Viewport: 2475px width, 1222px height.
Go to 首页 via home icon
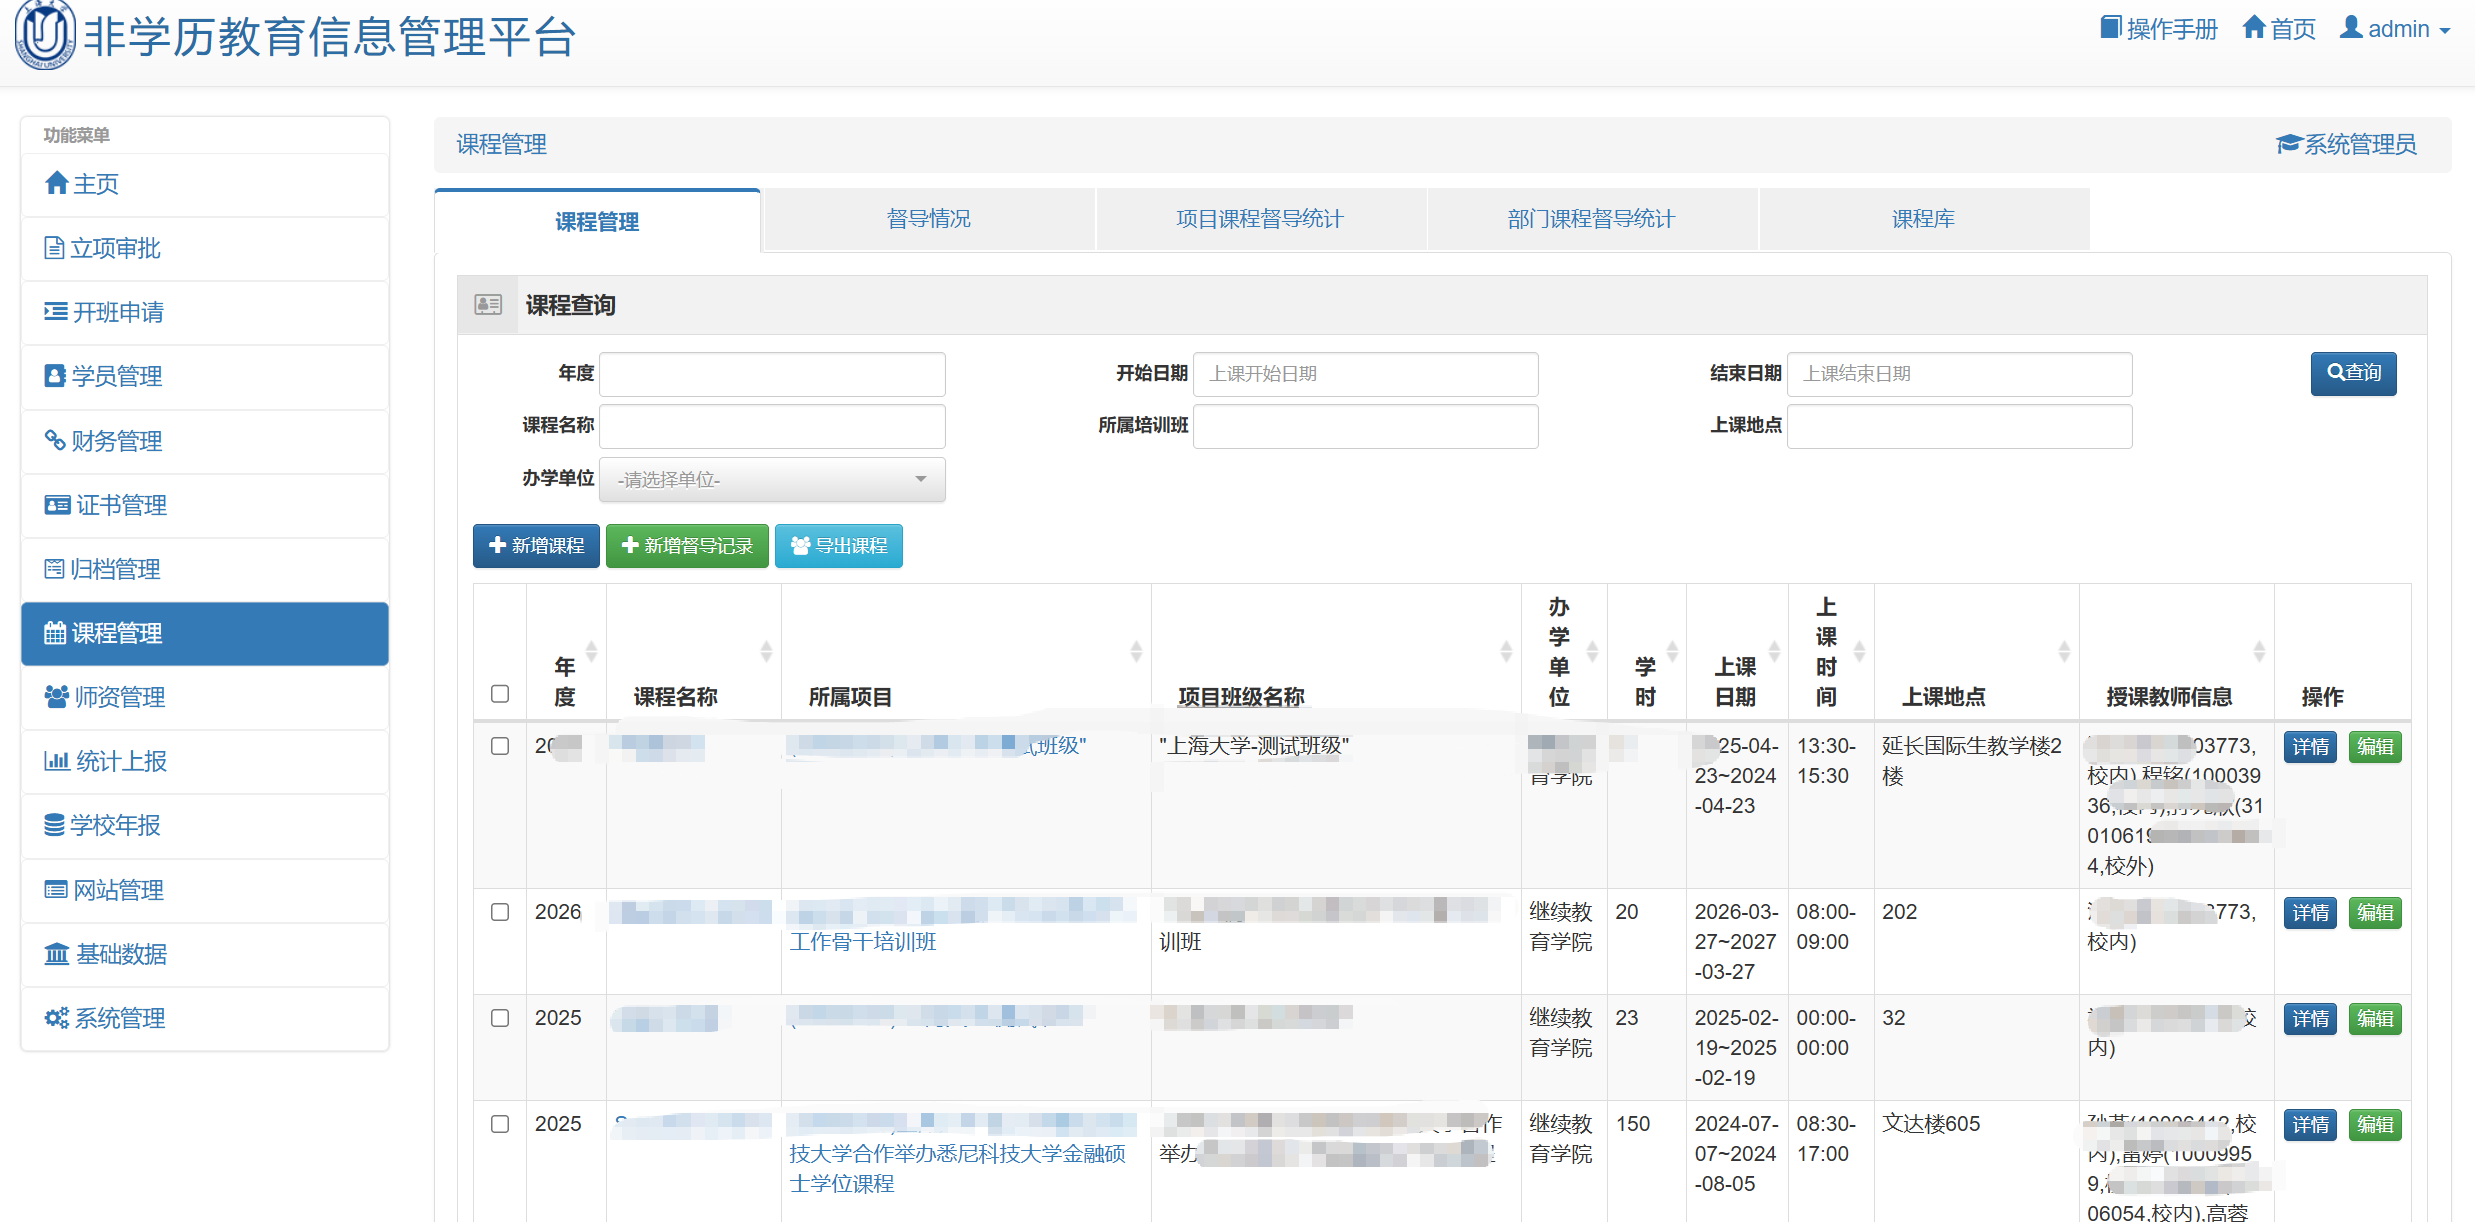click(x=2279, y=29)
